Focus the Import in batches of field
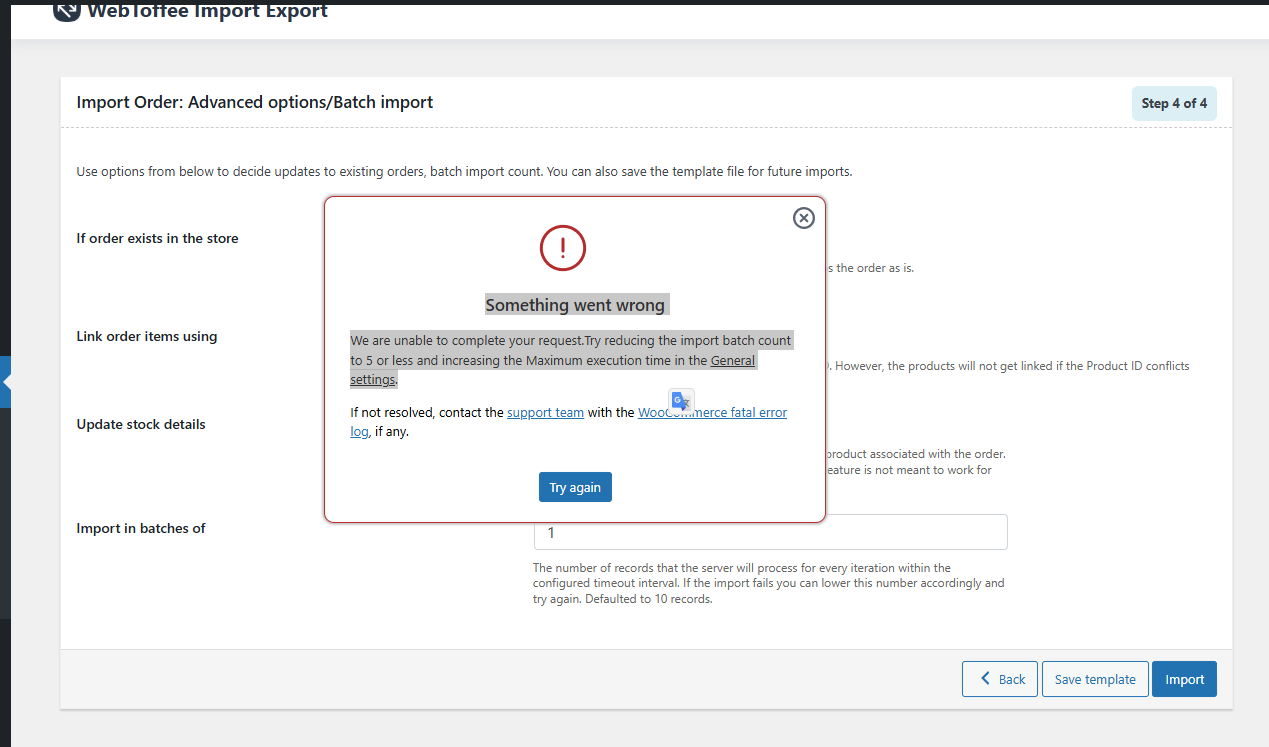 [770, 532]
